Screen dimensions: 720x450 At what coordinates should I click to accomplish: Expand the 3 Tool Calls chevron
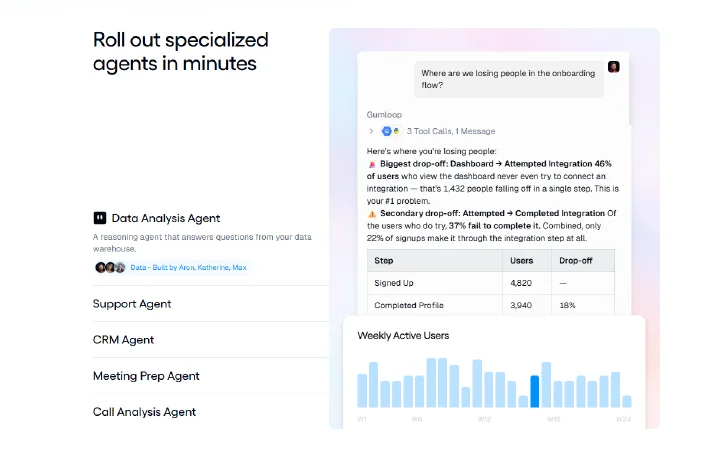click(371, 131)
